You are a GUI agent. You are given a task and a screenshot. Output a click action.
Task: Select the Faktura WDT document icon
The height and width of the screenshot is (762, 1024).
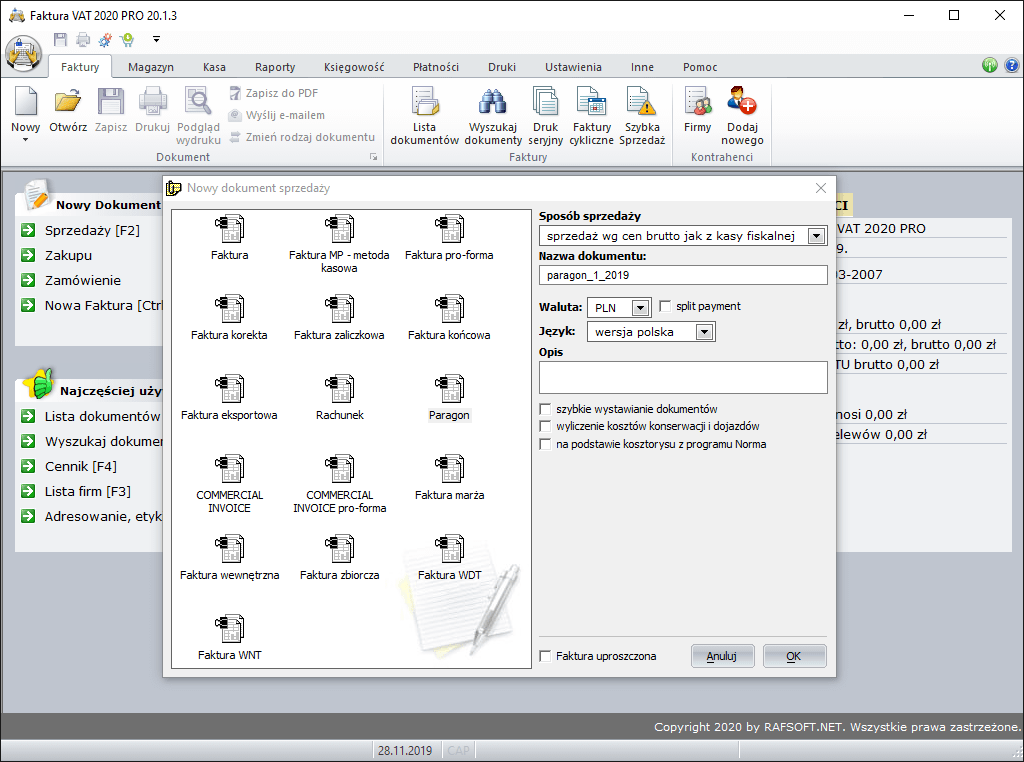pos(449,550)
